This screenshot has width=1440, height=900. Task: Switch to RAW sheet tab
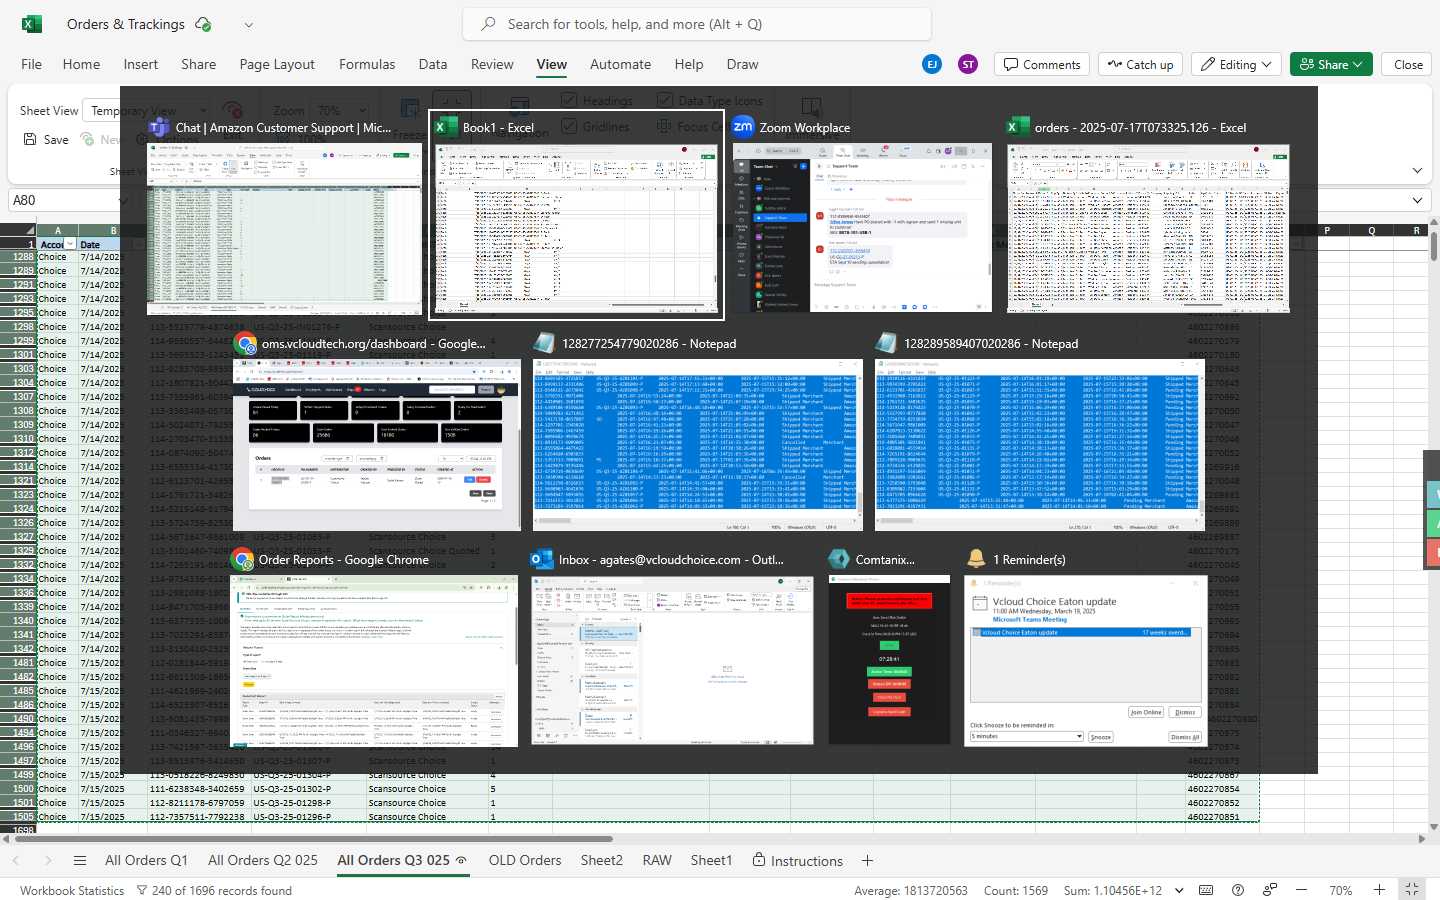[x=657, y=860]
